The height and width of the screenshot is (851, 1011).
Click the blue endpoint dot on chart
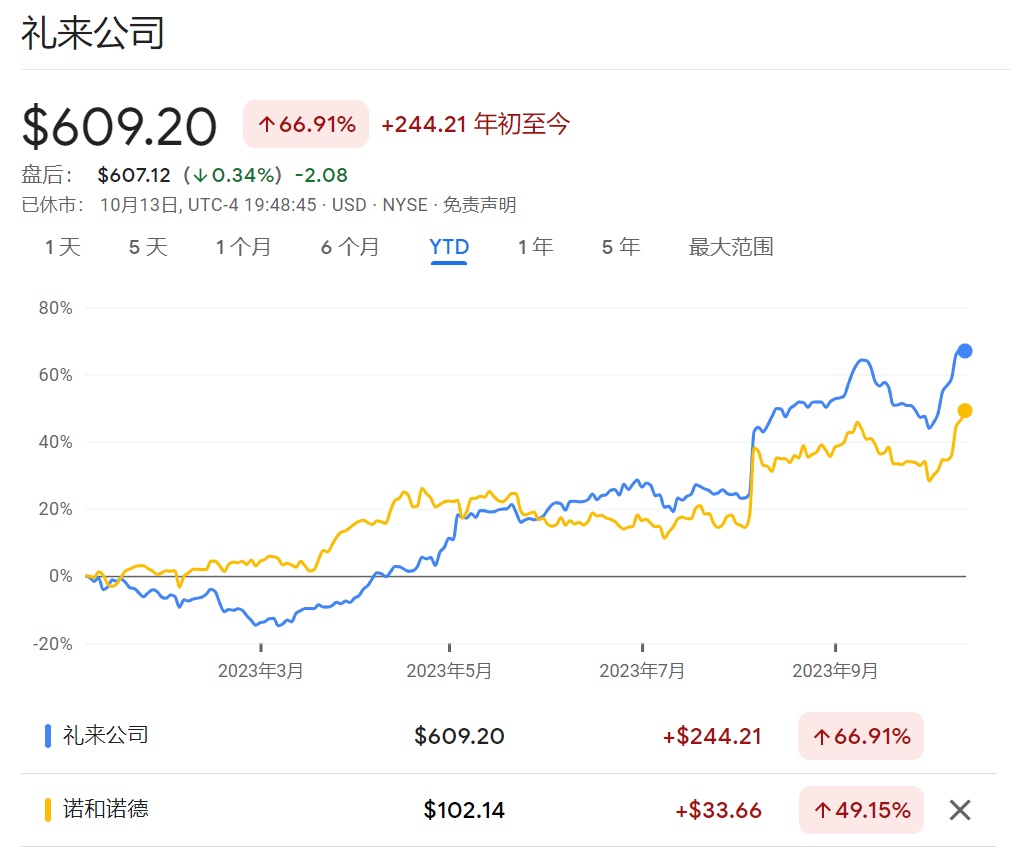point(965,351)
